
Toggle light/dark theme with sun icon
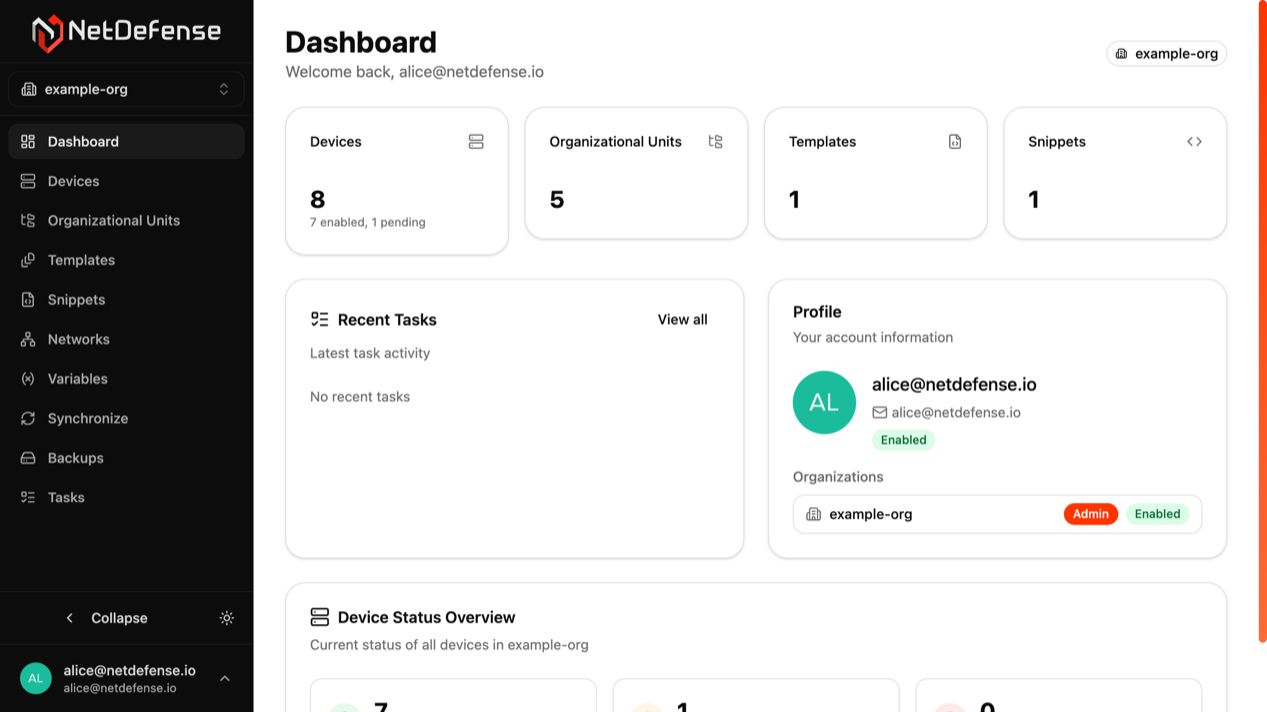pyautogui.click(x=227, y=618)
